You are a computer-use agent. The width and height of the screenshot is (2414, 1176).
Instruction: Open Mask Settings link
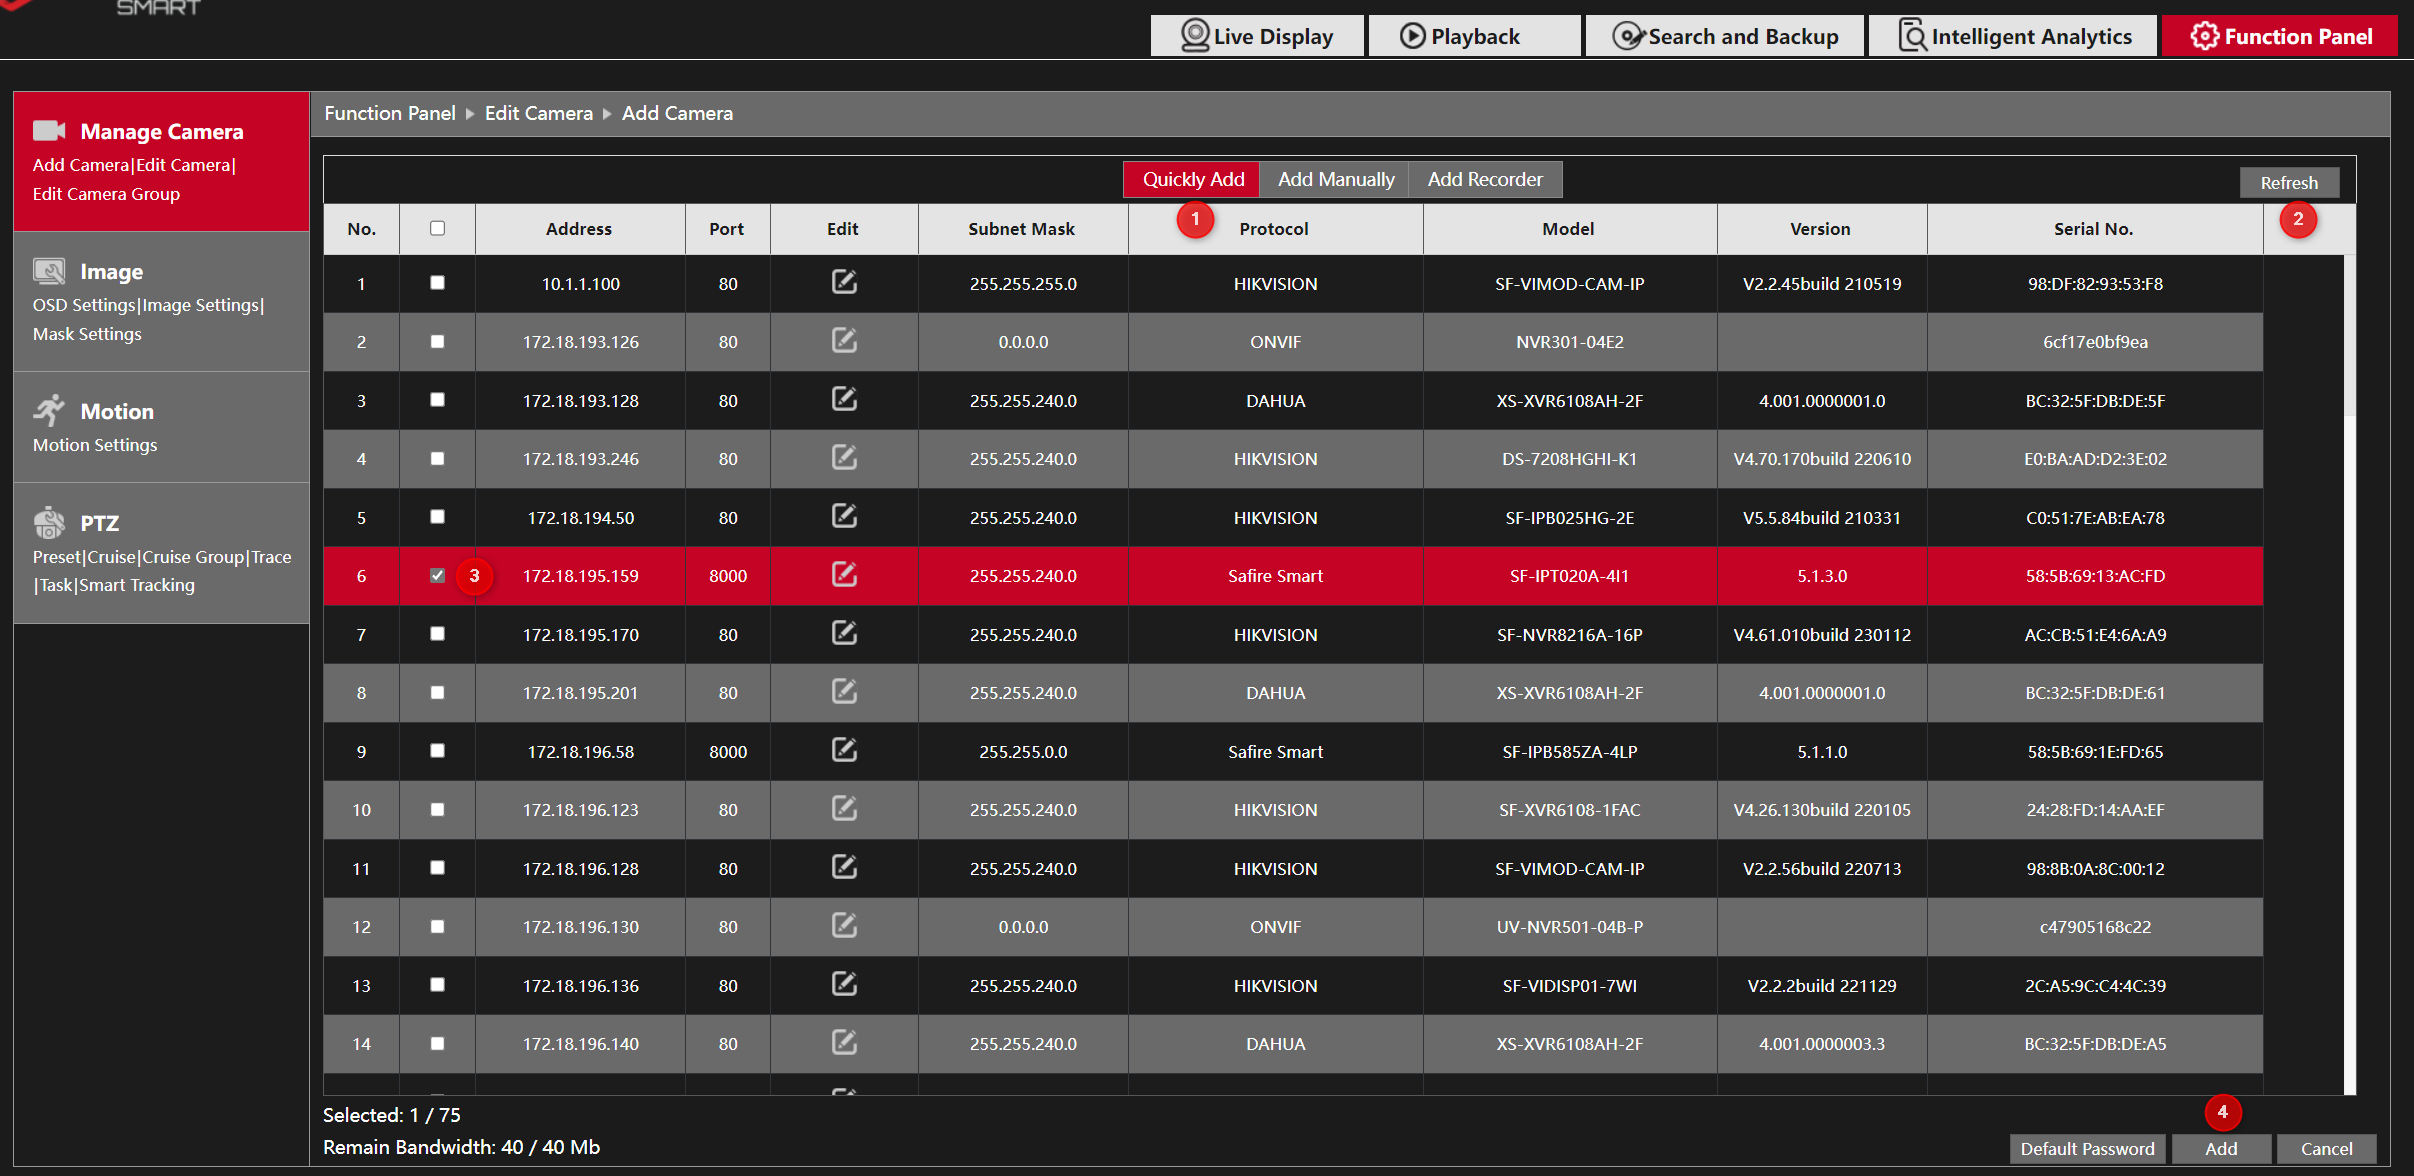87,334
